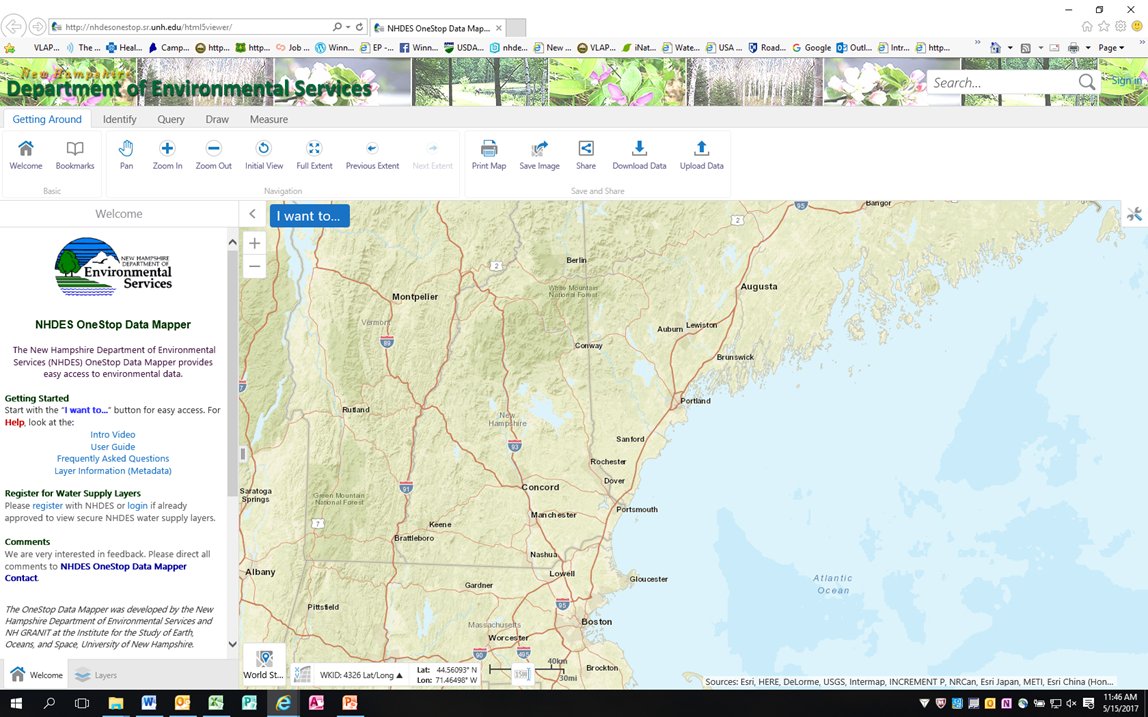Viewport: 1148px width, 717px height.
Task: Open browser favorites star icon
Action: 1103,26
